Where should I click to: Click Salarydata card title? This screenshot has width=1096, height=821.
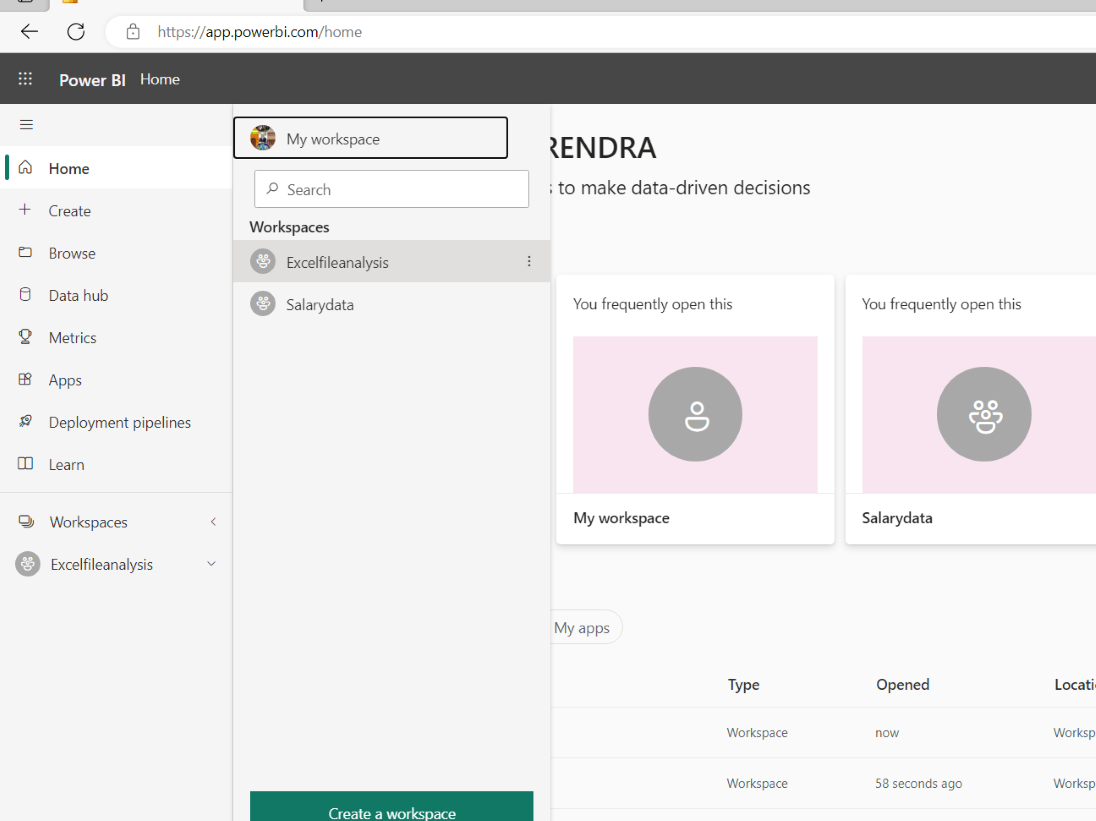(x=897, y=518)
